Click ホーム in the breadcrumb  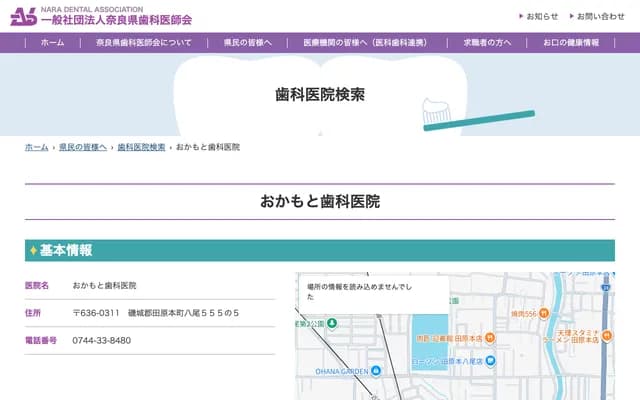click(x=37, y=147)
